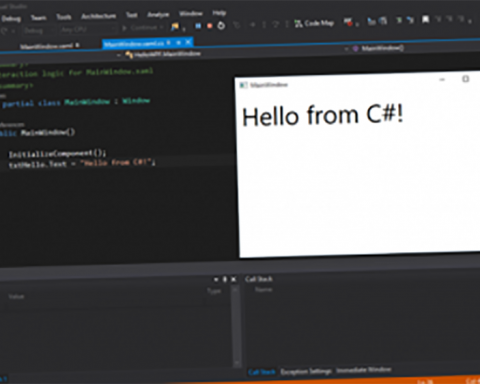
Task: Close the MainWindow.xaml.cs tab
Action: pyautogui.click(x=188, y=42)
